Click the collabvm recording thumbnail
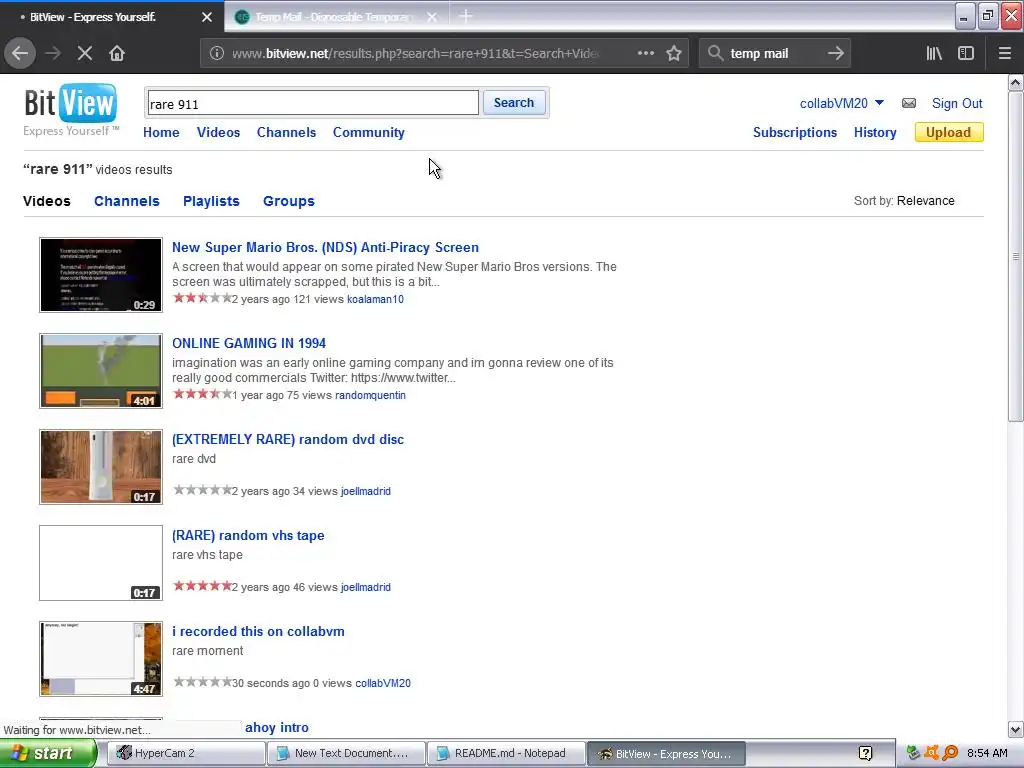This screenshot has height=768, width=1024. coord(101,659)
